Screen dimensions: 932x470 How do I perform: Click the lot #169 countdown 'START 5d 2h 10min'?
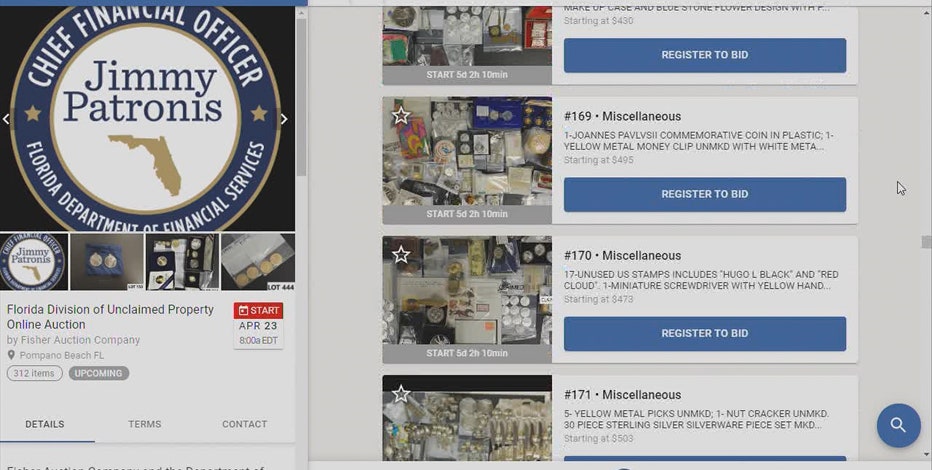(467, 214)
